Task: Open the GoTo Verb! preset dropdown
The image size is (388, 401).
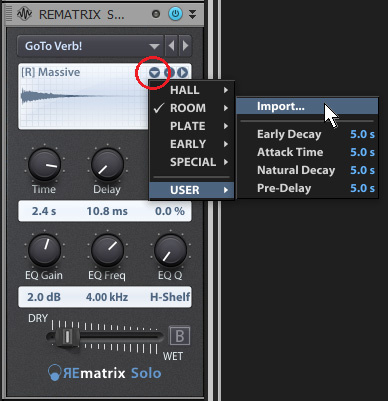Action: [x=90, y=46]
